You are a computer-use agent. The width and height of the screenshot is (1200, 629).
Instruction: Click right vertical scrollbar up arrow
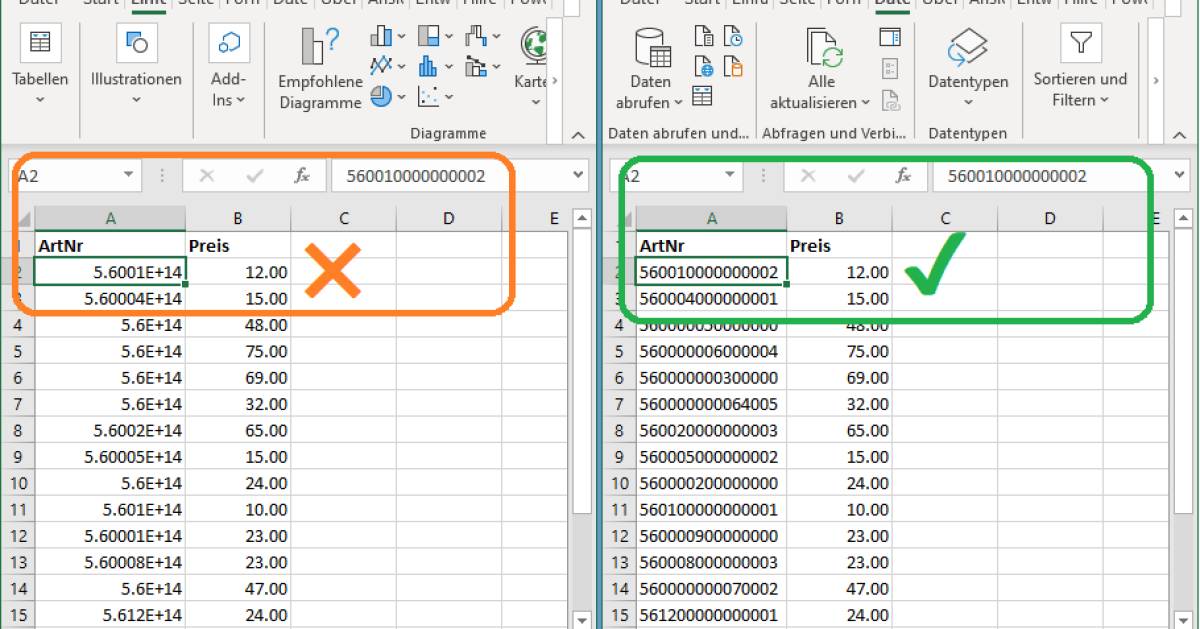(1183, 218)
